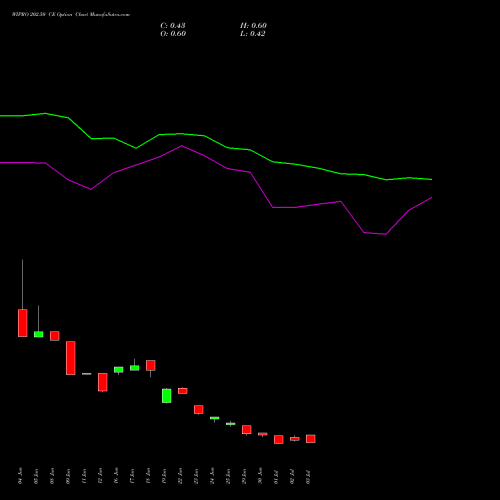Click the 17 Jun green candlestick

coord(135,368)
